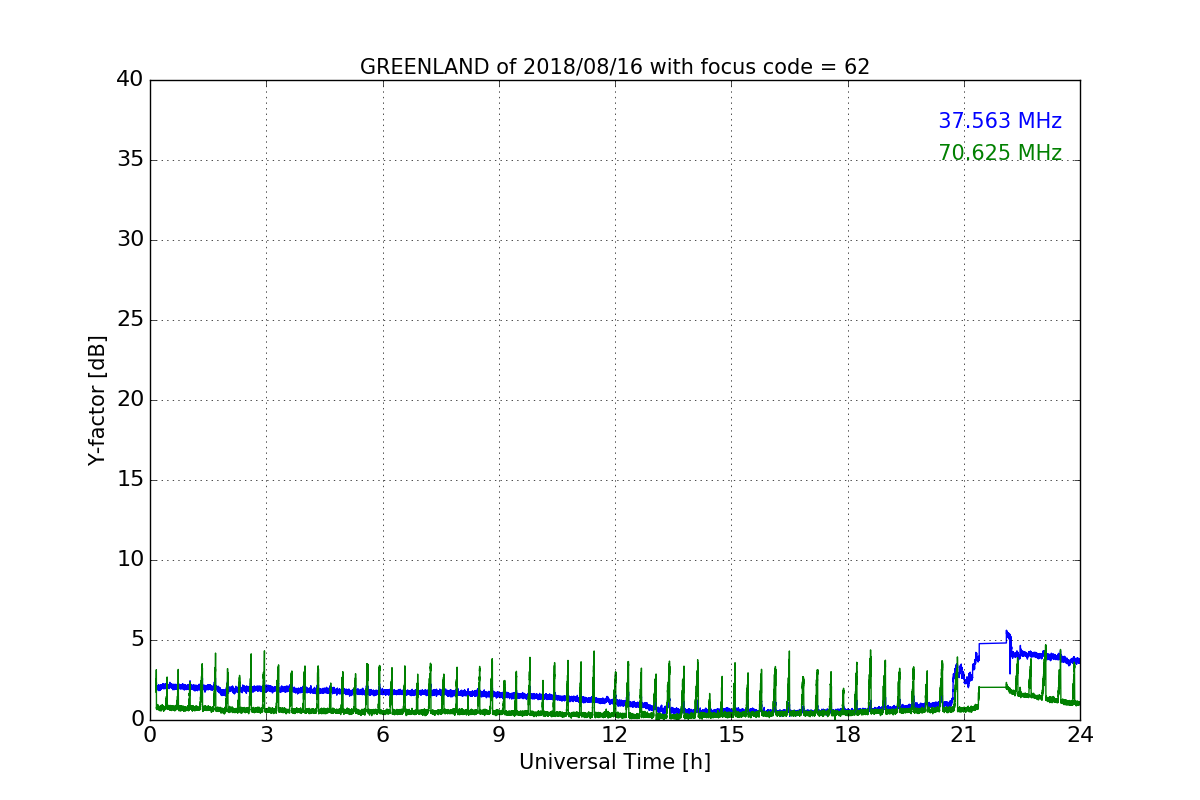Click the green flat step after 21 hours
The width and height of the screenshot is (1200, 800).
[x=992, y=687]
